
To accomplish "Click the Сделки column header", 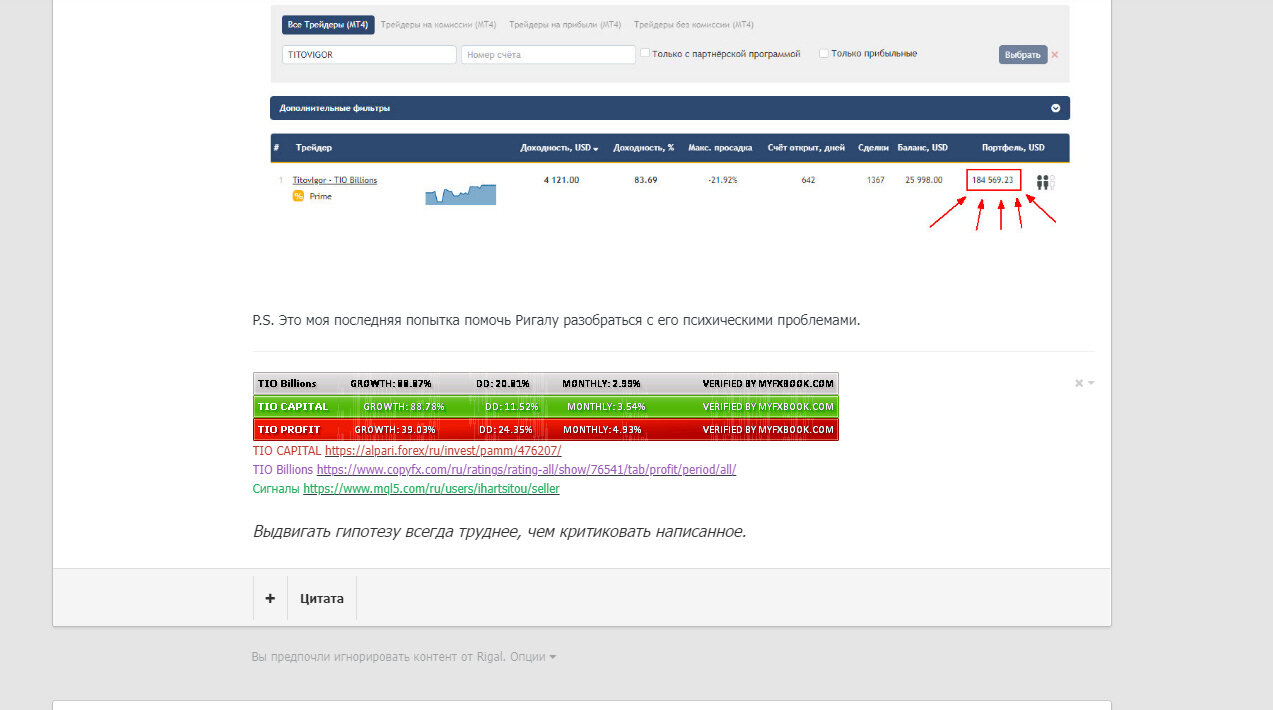I will 873,148.
